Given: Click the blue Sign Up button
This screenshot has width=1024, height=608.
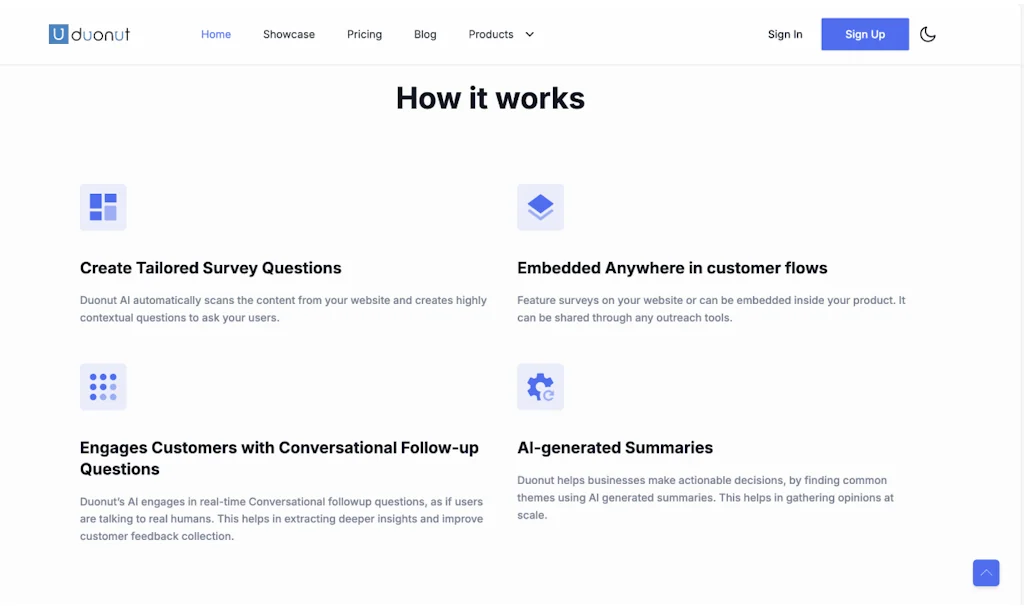Looking at the screenshot, I should 864,33.
